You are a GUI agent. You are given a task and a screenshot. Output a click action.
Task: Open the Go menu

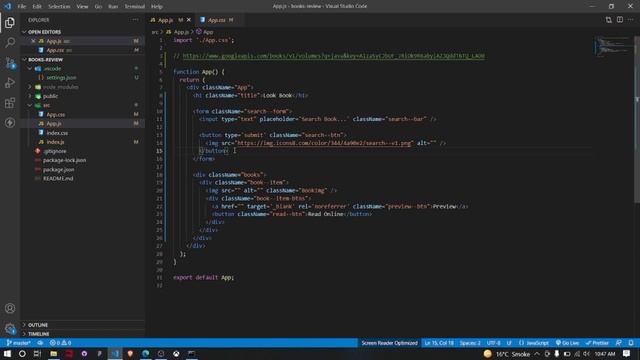coord(98,7)
